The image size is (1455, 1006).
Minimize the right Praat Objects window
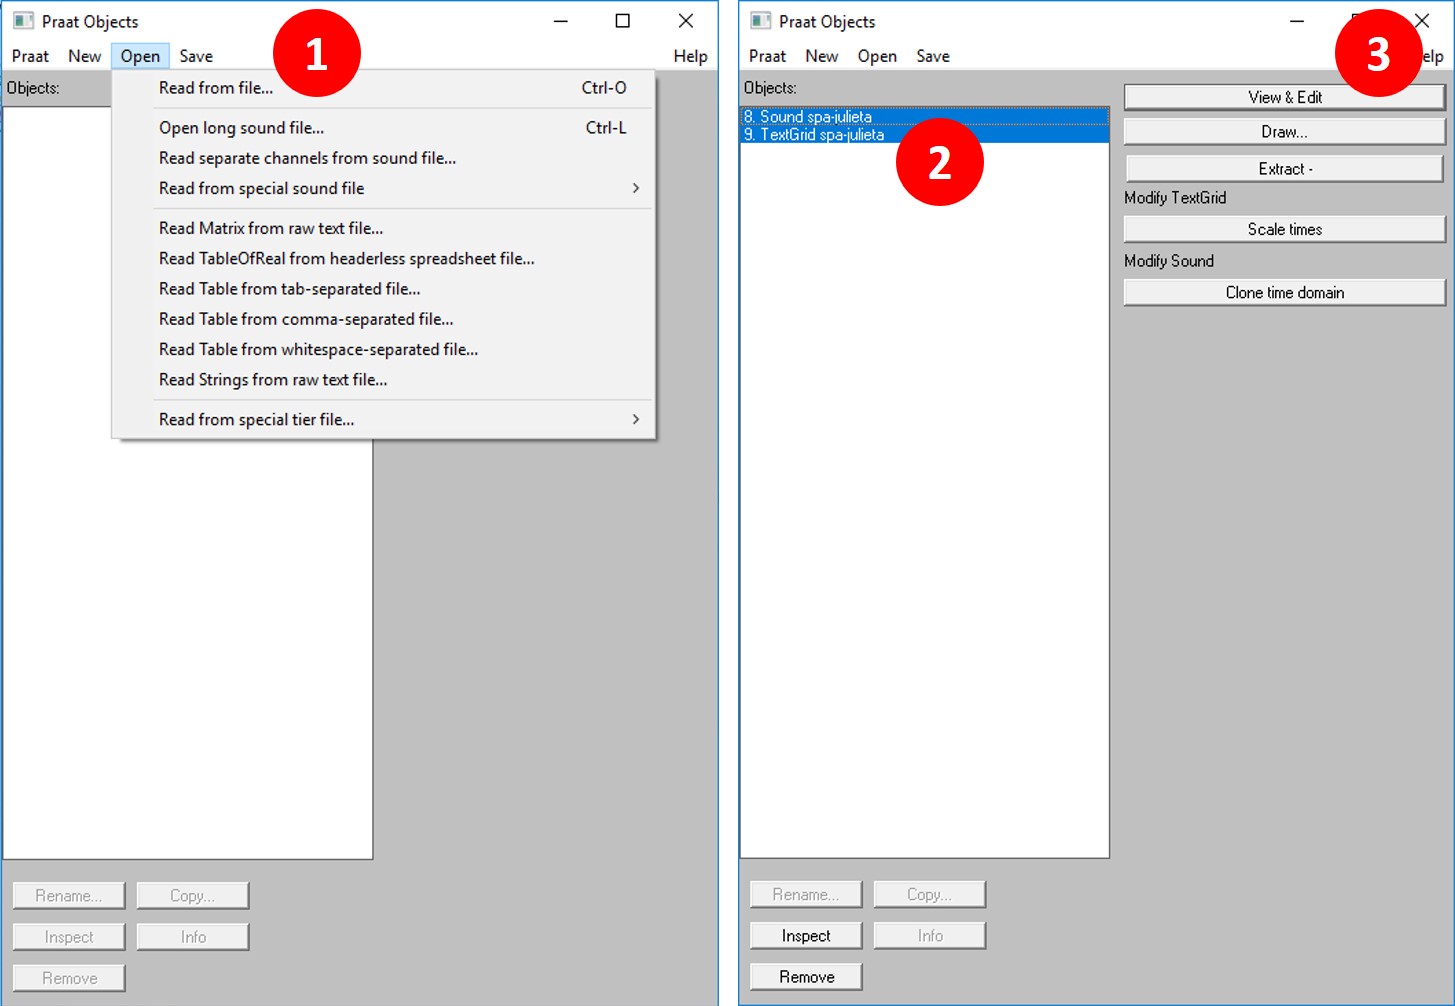1297,21
